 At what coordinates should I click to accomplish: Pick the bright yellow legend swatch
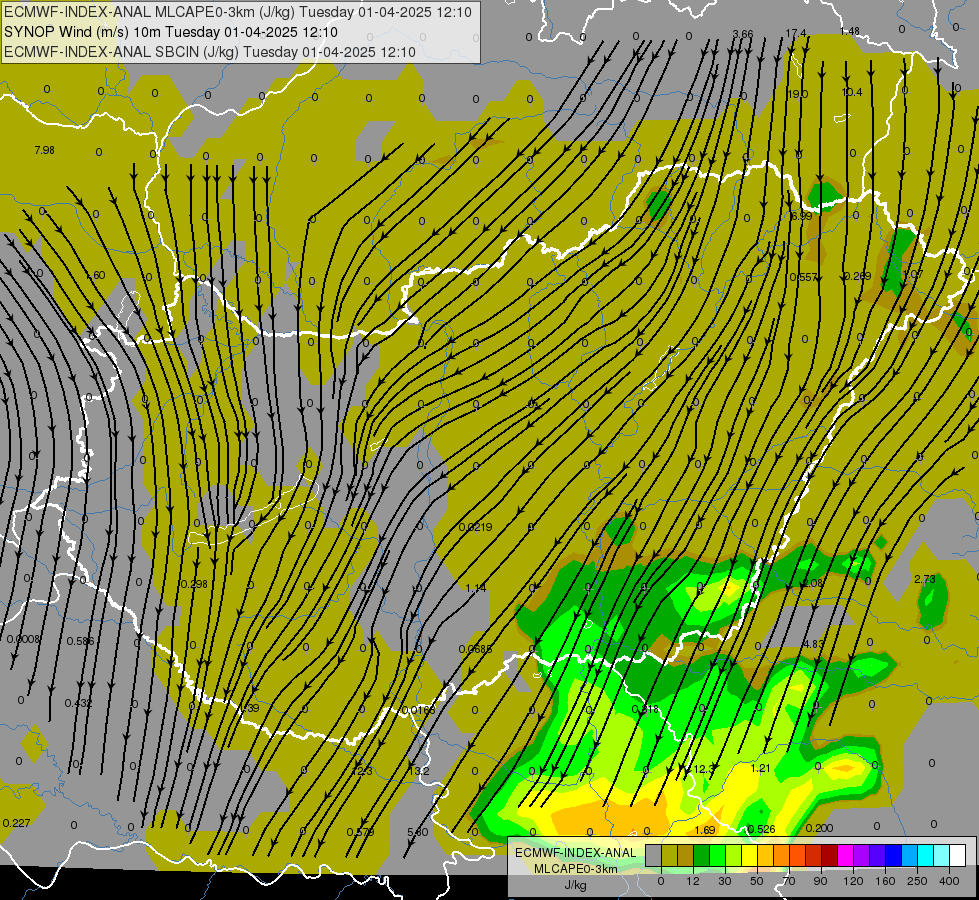[x=750, y=855]
